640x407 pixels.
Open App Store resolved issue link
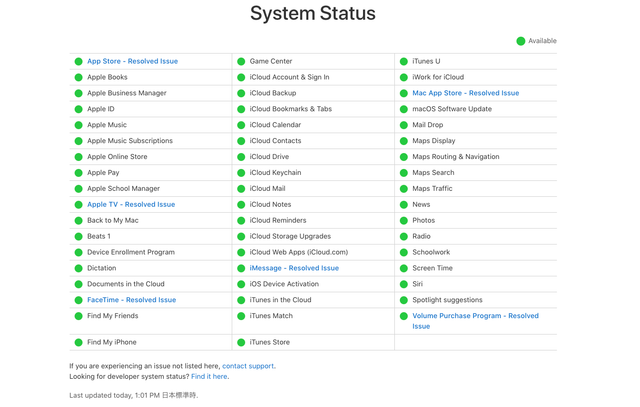(x=132, y=61)
